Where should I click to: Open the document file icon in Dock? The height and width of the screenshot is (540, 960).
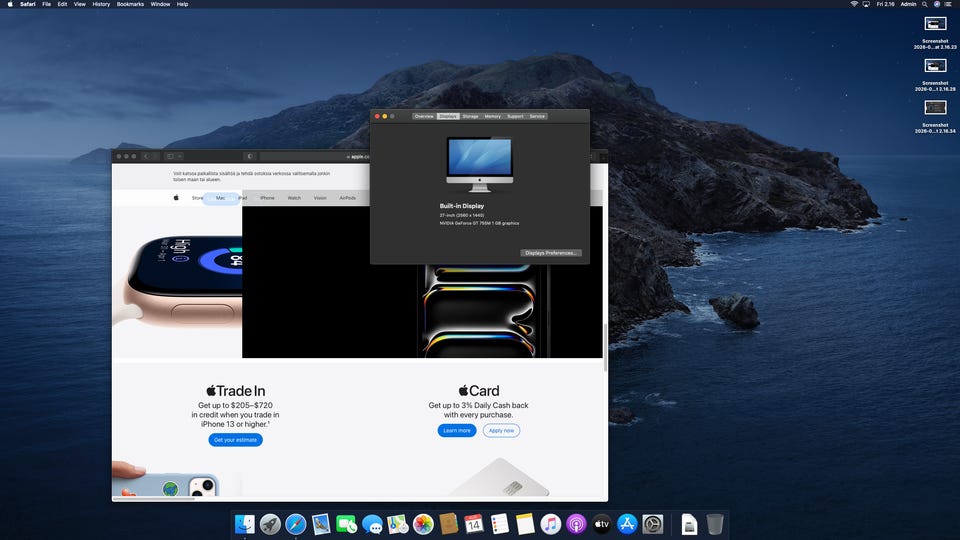click(689, 524)
